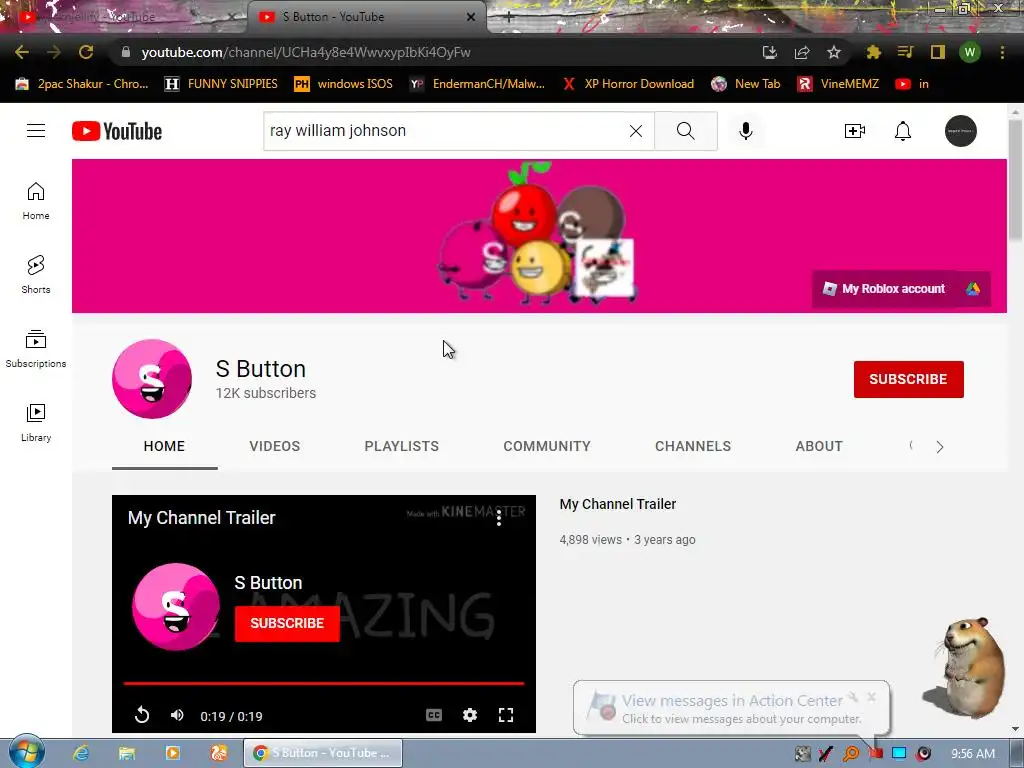Open Windows Explorer folder on taskbar

click(x=127, y=753)
